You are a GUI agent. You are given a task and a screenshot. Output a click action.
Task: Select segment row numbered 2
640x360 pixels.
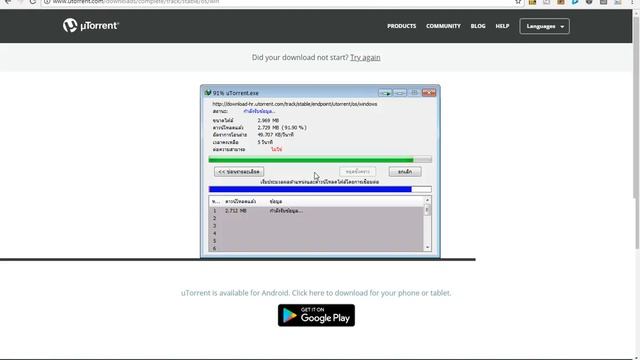click(316, 218)
